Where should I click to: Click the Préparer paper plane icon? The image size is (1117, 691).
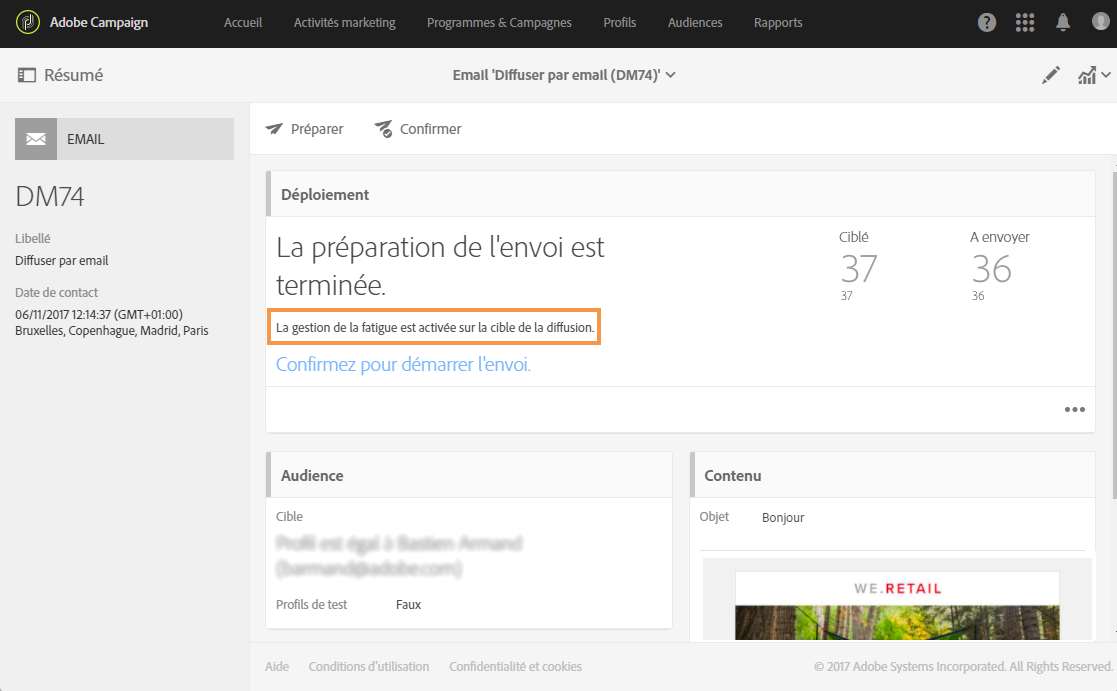click(274, 129)
